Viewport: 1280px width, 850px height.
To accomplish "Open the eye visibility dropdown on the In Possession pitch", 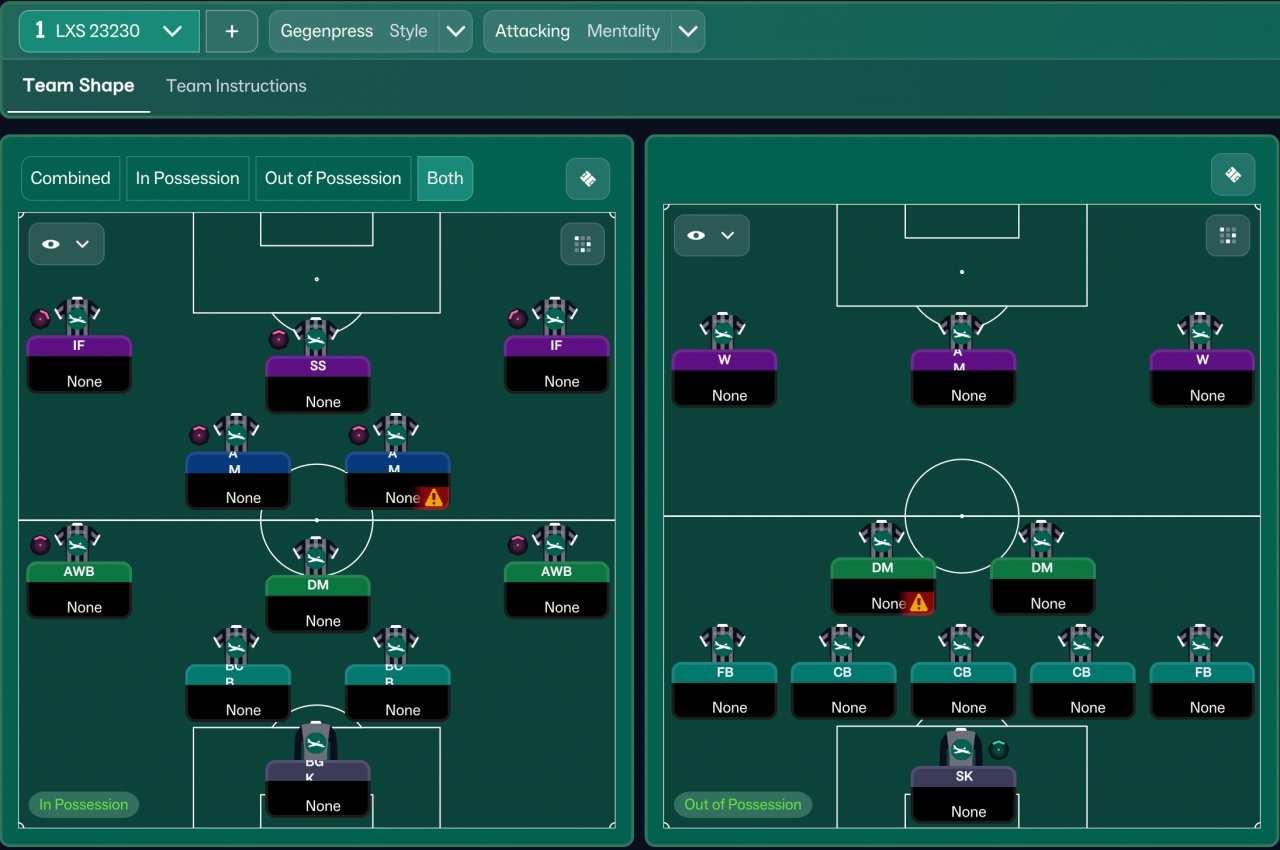I will 66,244.
